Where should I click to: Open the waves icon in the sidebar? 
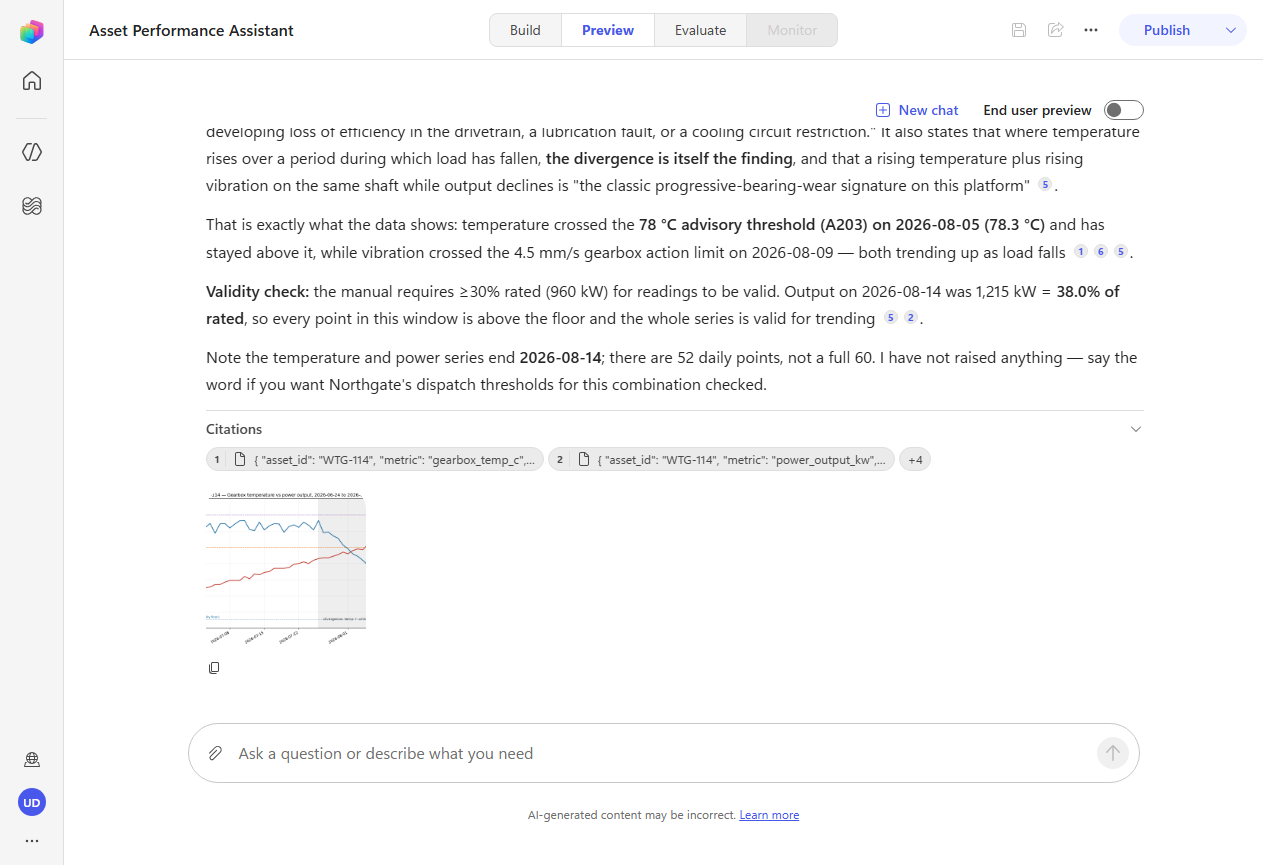(32, 206)
